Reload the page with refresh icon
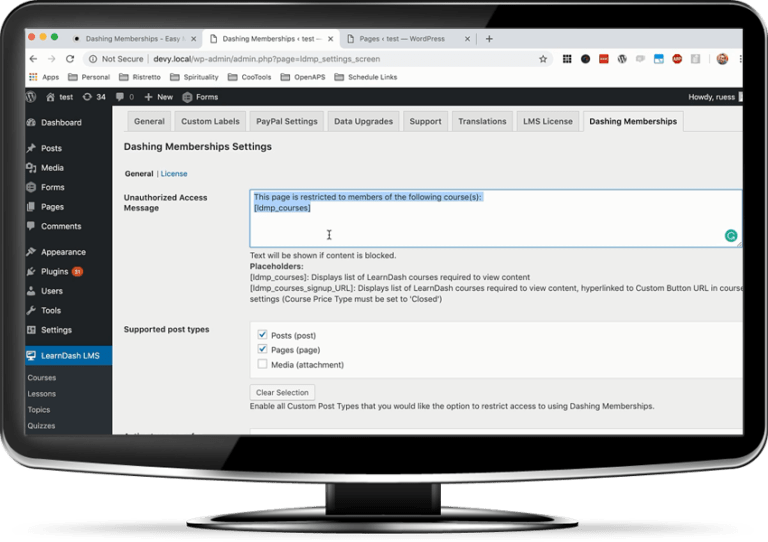This screenshot has height=542, width=768. click(x=70, y=59)
